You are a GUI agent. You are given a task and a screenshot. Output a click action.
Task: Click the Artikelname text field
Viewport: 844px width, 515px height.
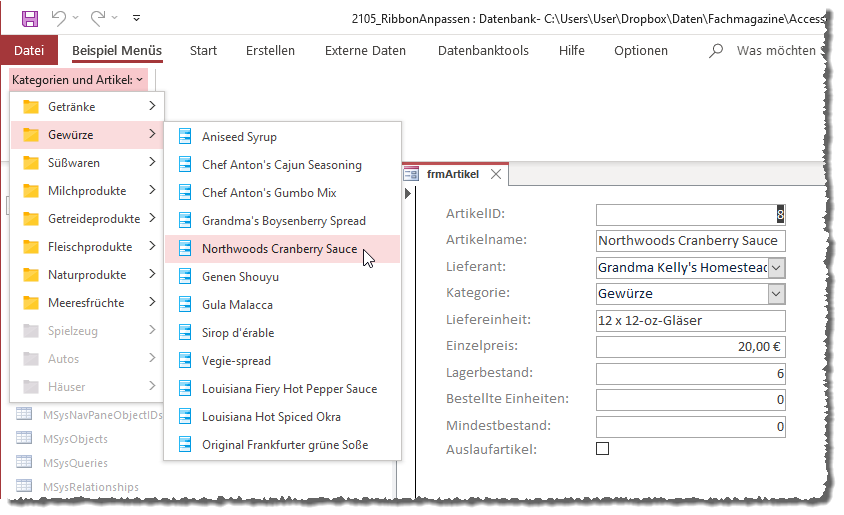tap(691, 241)
